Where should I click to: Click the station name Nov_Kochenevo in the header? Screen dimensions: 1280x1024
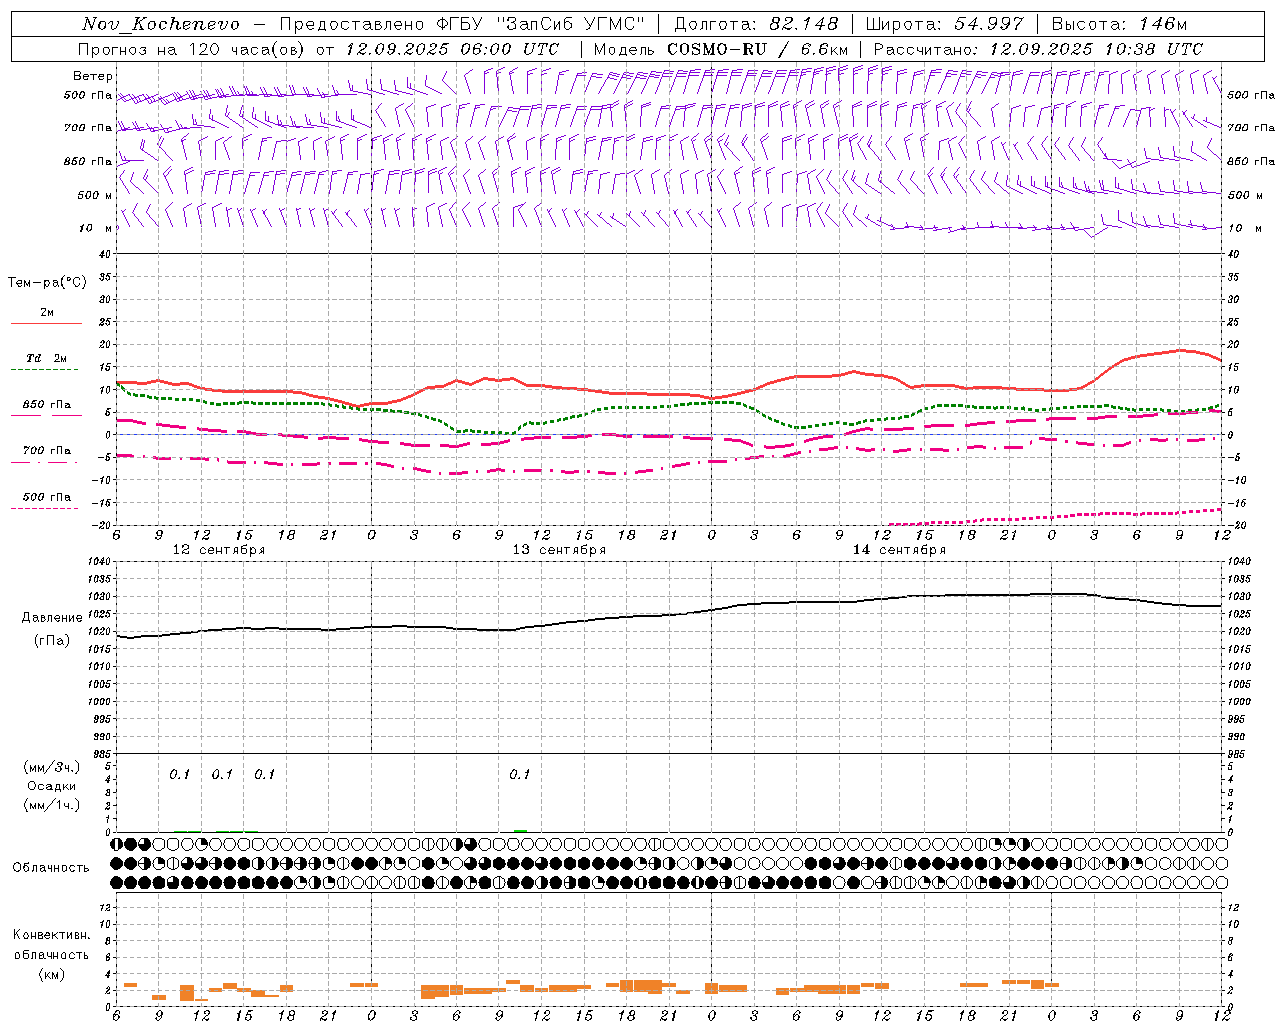tap(161, 24)
